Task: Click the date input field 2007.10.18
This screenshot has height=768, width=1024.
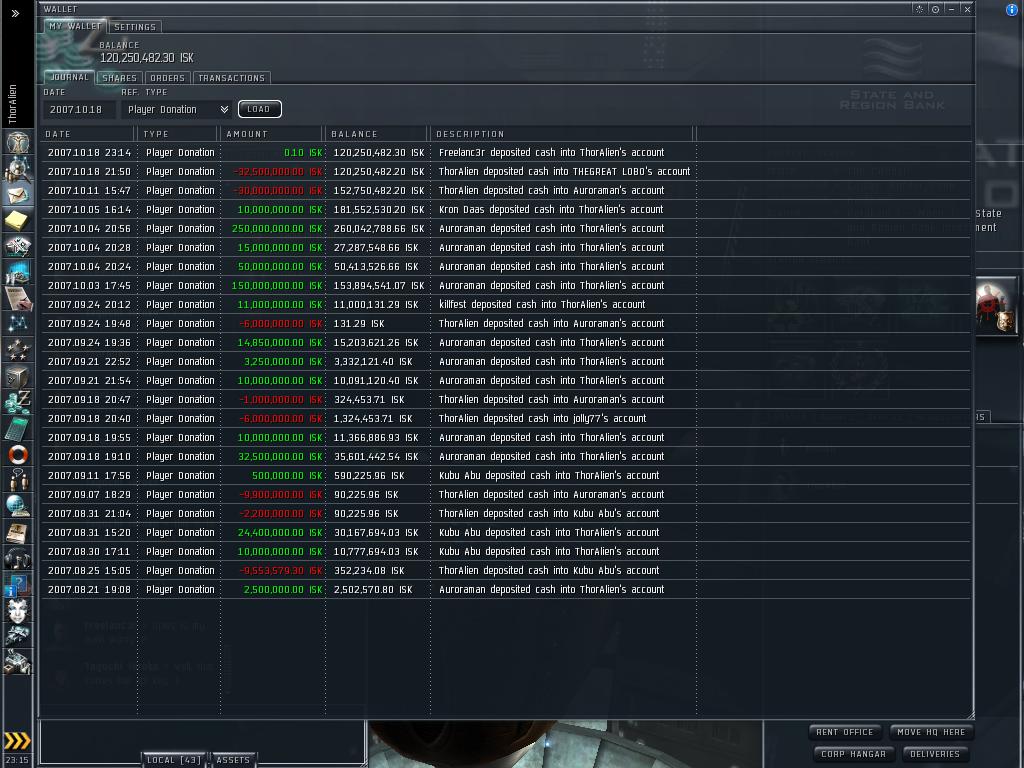Action: point(79,110)
